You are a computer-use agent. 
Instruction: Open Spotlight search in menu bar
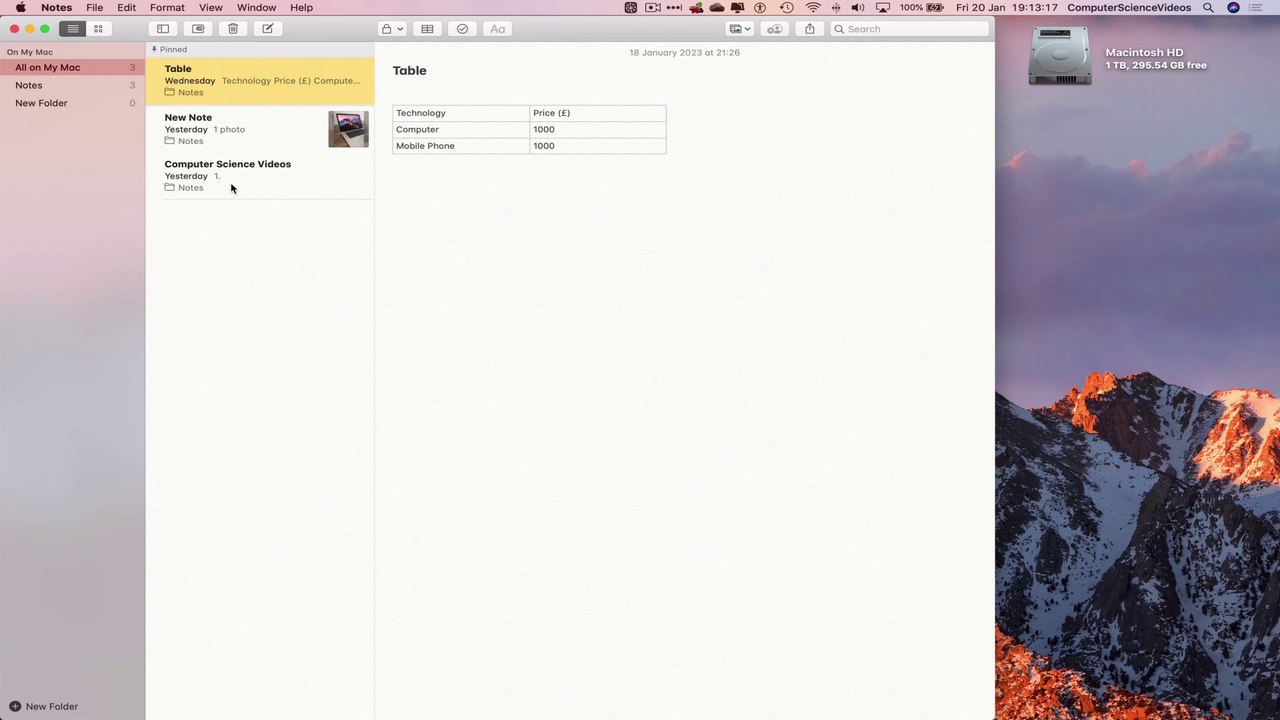pyautogui.click(x=1208, y=7)
